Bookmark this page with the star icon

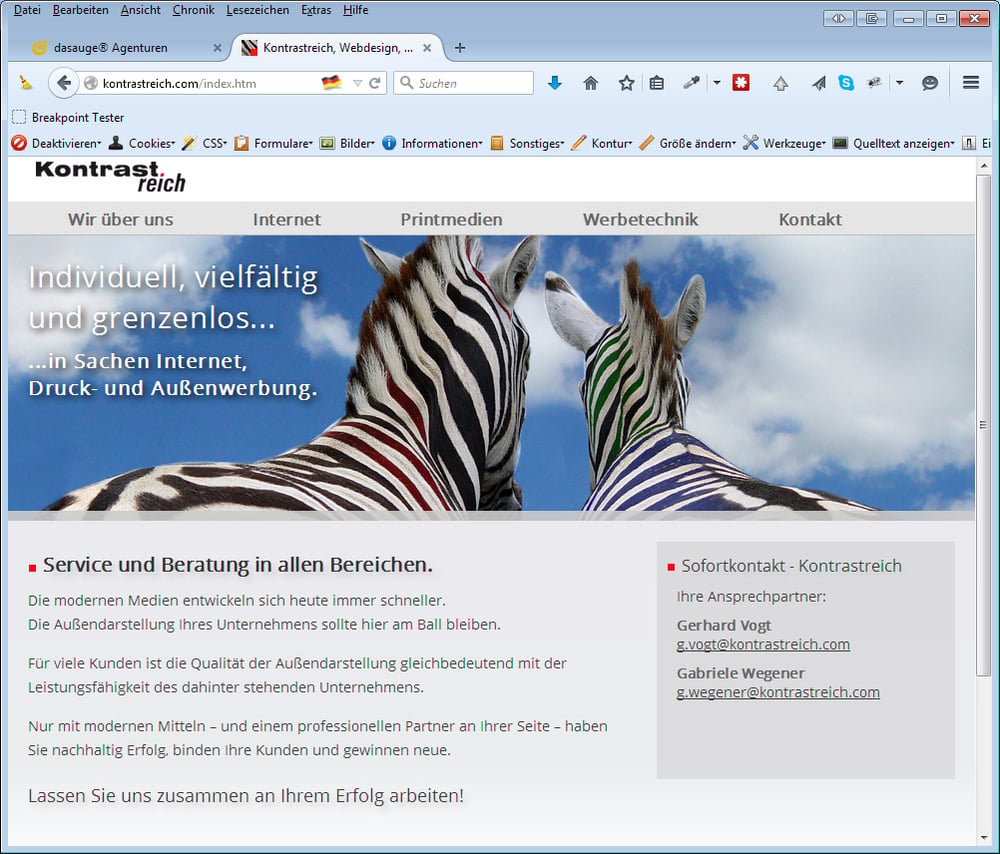626,83
